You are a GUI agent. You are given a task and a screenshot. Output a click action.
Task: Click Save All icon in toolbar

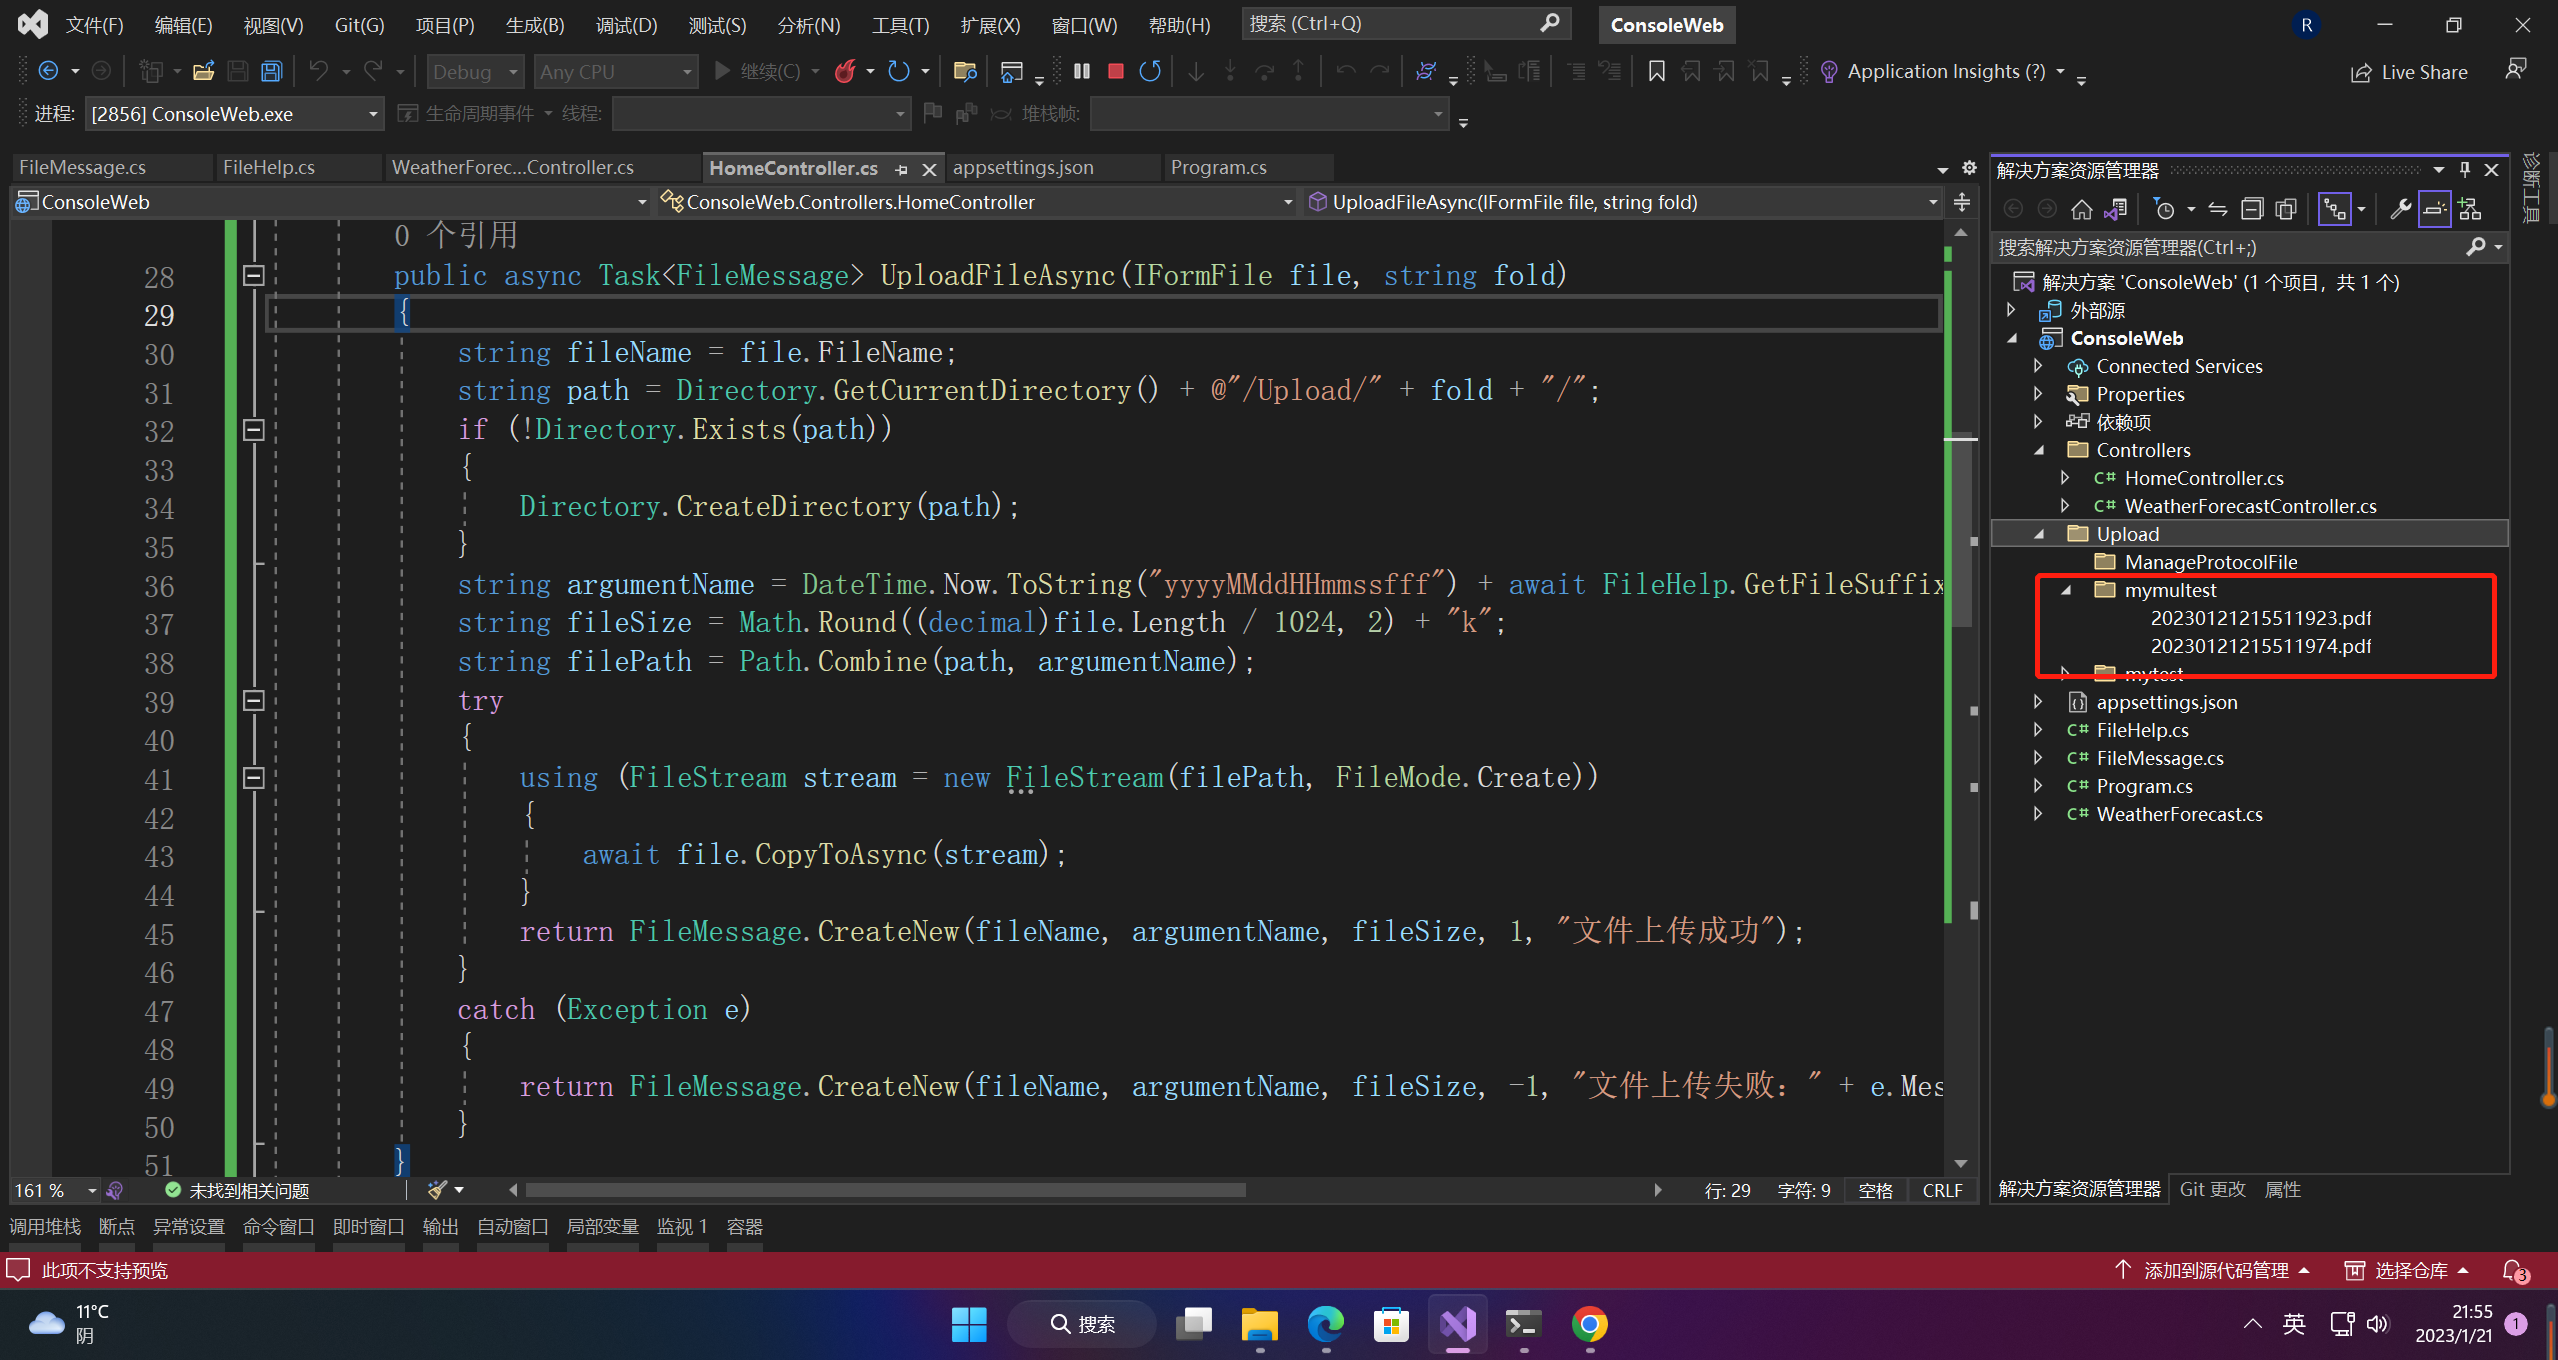pyautogui.click(x=271, y=71)
